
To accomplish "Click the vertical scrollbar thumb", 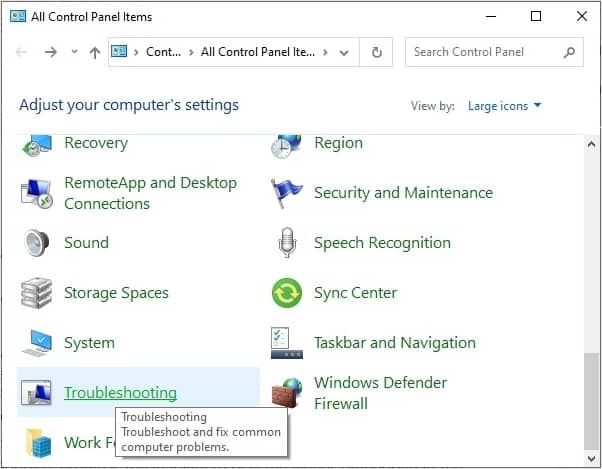I will click(x=591, y=401).
